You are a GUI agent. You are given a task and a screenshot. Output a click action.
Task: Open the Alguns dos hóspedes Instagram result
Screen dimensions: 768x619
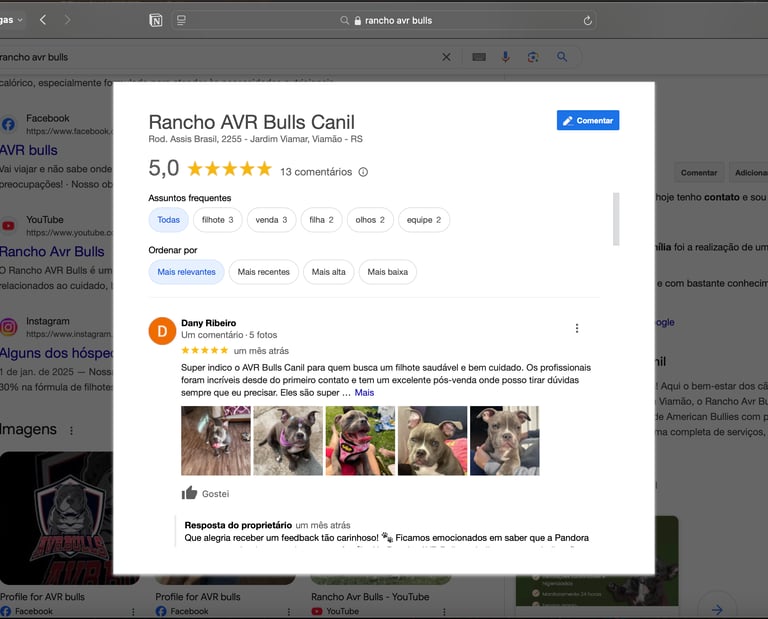pos(57,353)
